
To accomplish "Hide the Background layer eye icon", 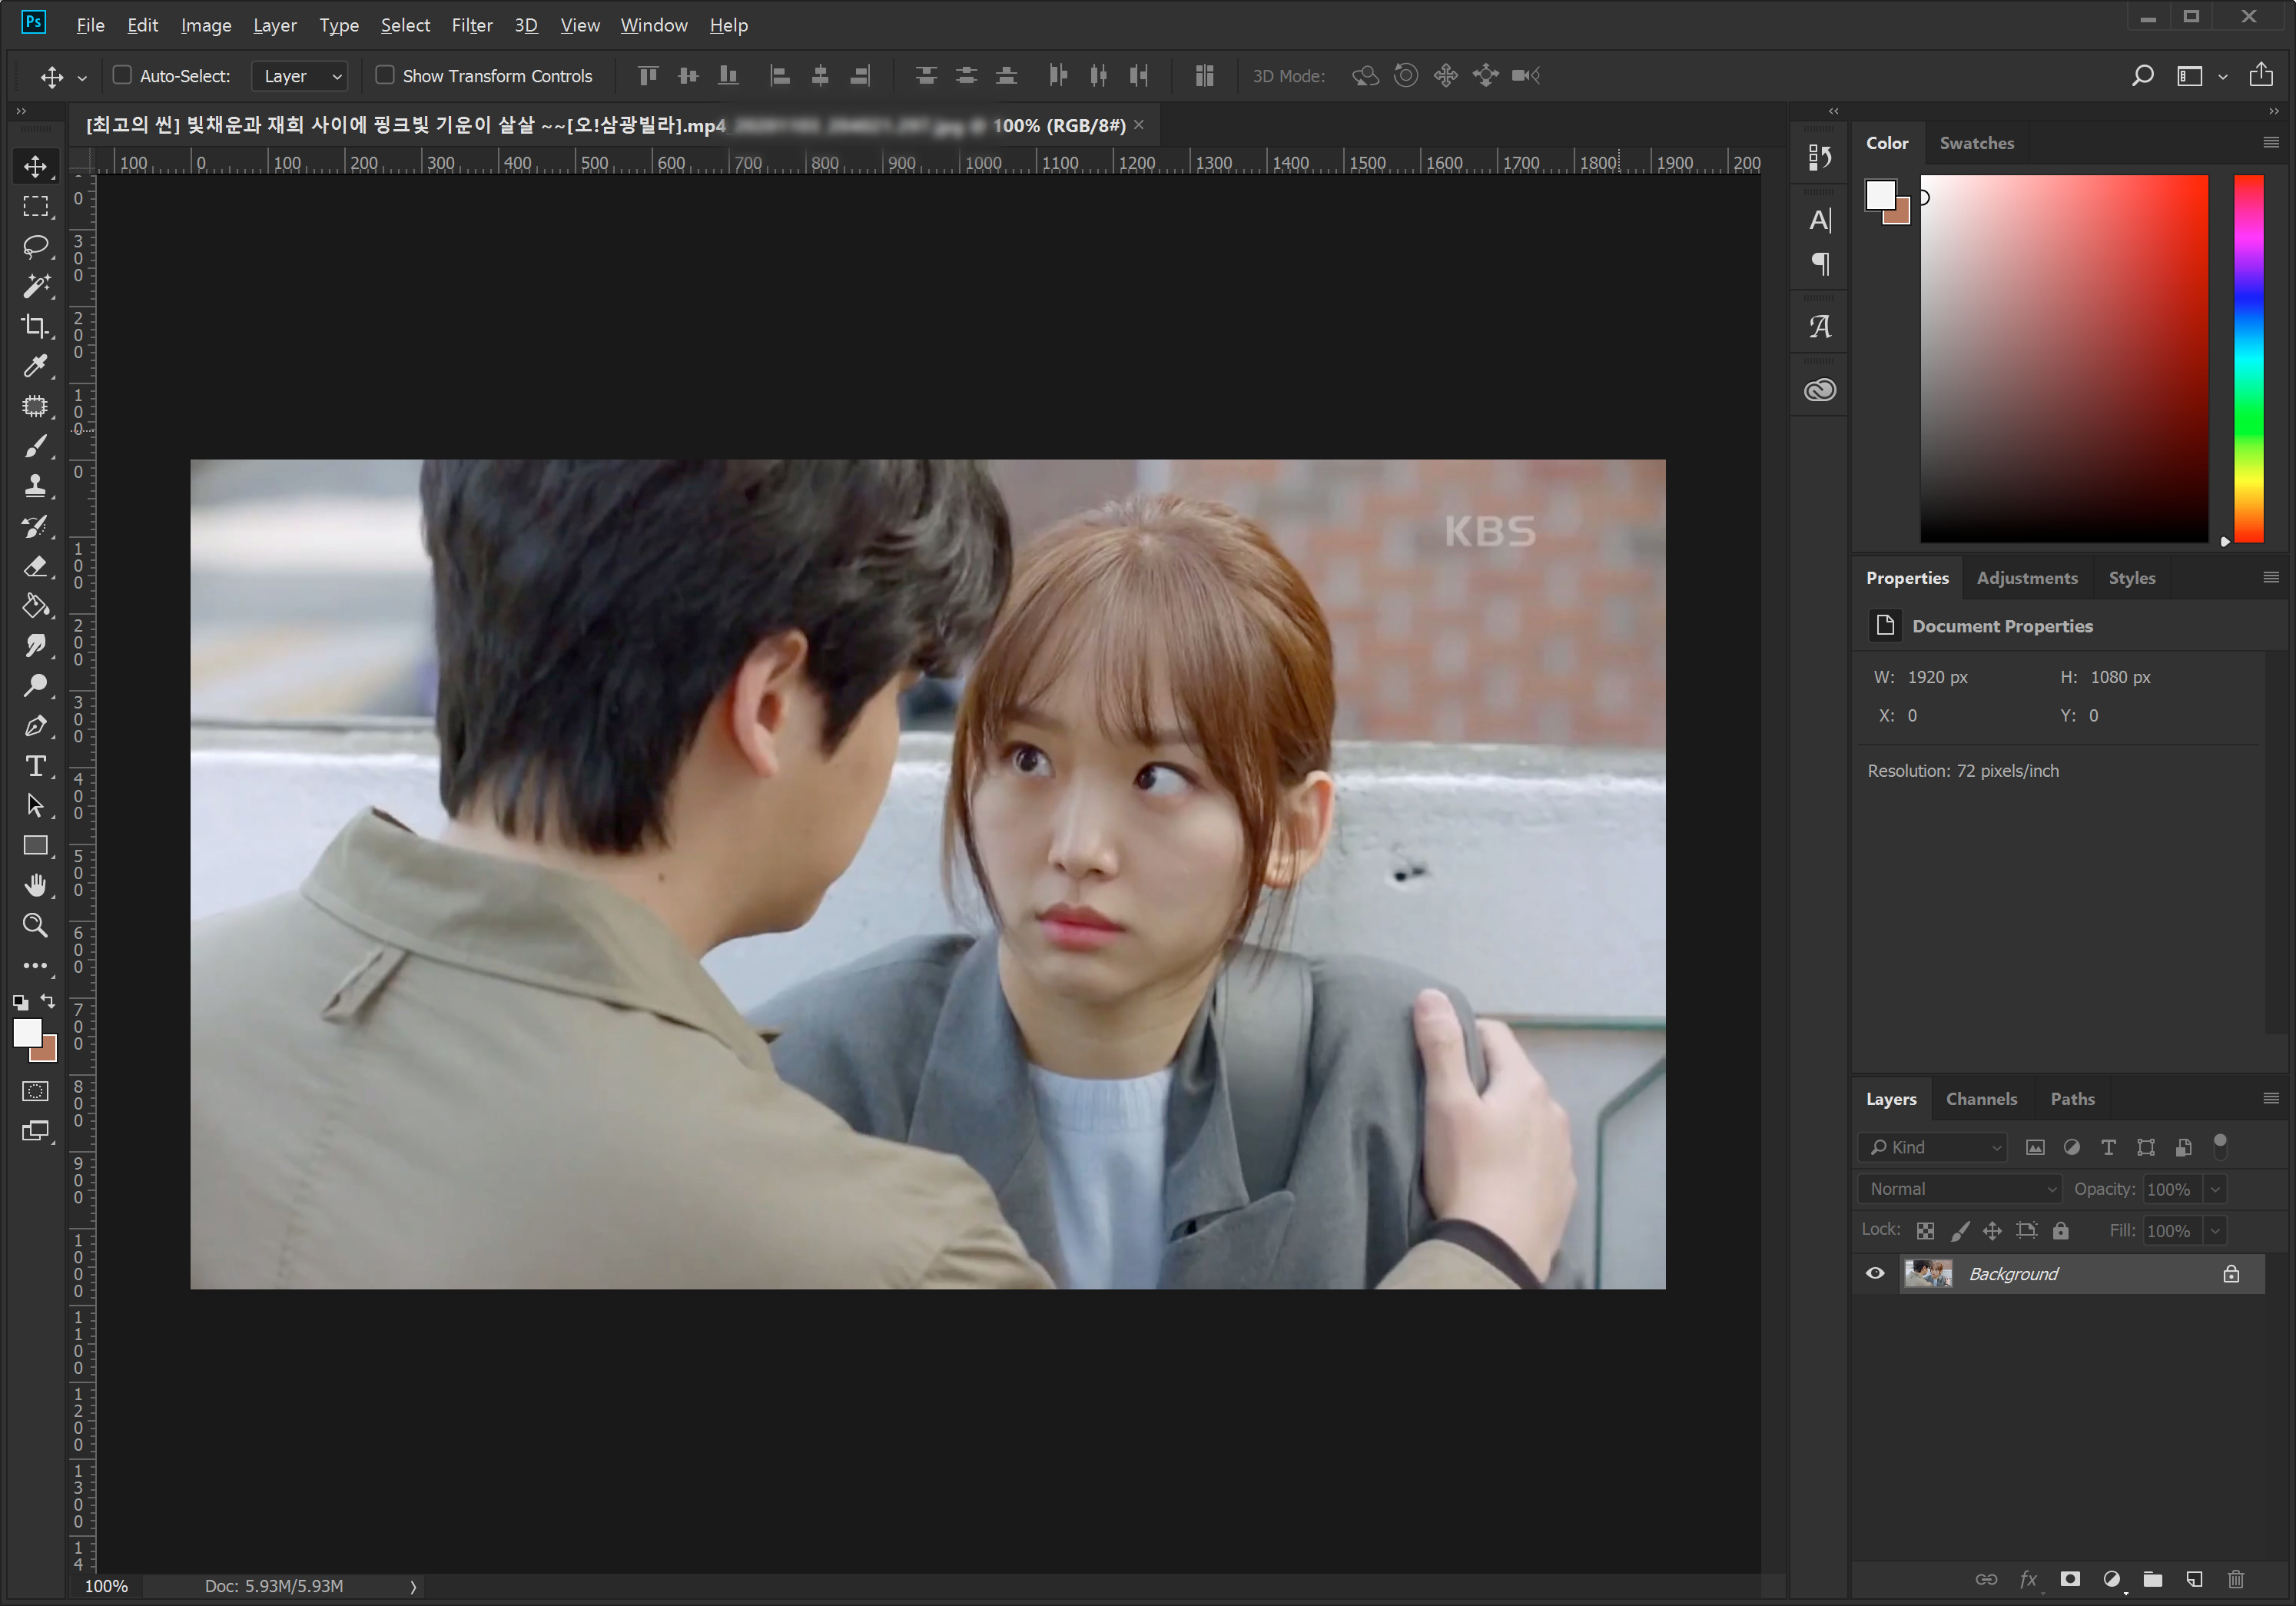I will click(1875, 1273).
